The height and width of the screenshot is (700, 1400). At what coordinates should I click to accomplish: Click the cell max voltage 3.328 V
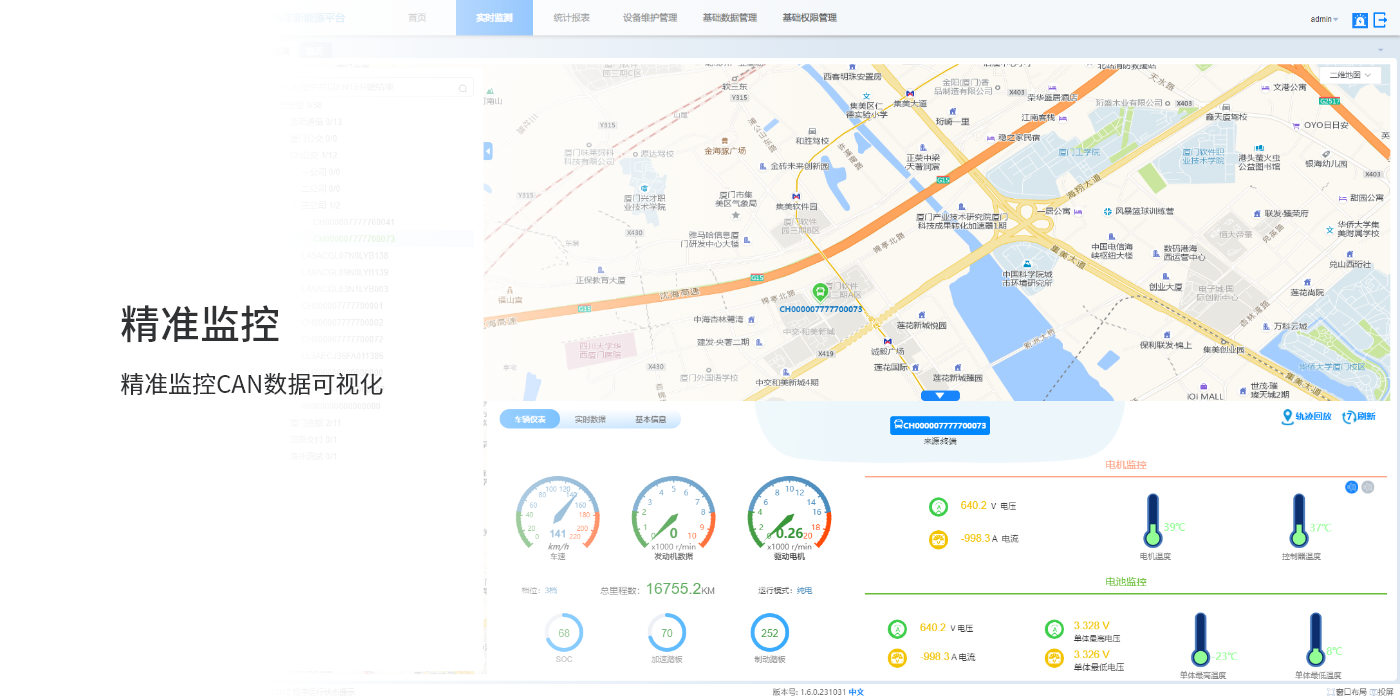[1091, 625]
